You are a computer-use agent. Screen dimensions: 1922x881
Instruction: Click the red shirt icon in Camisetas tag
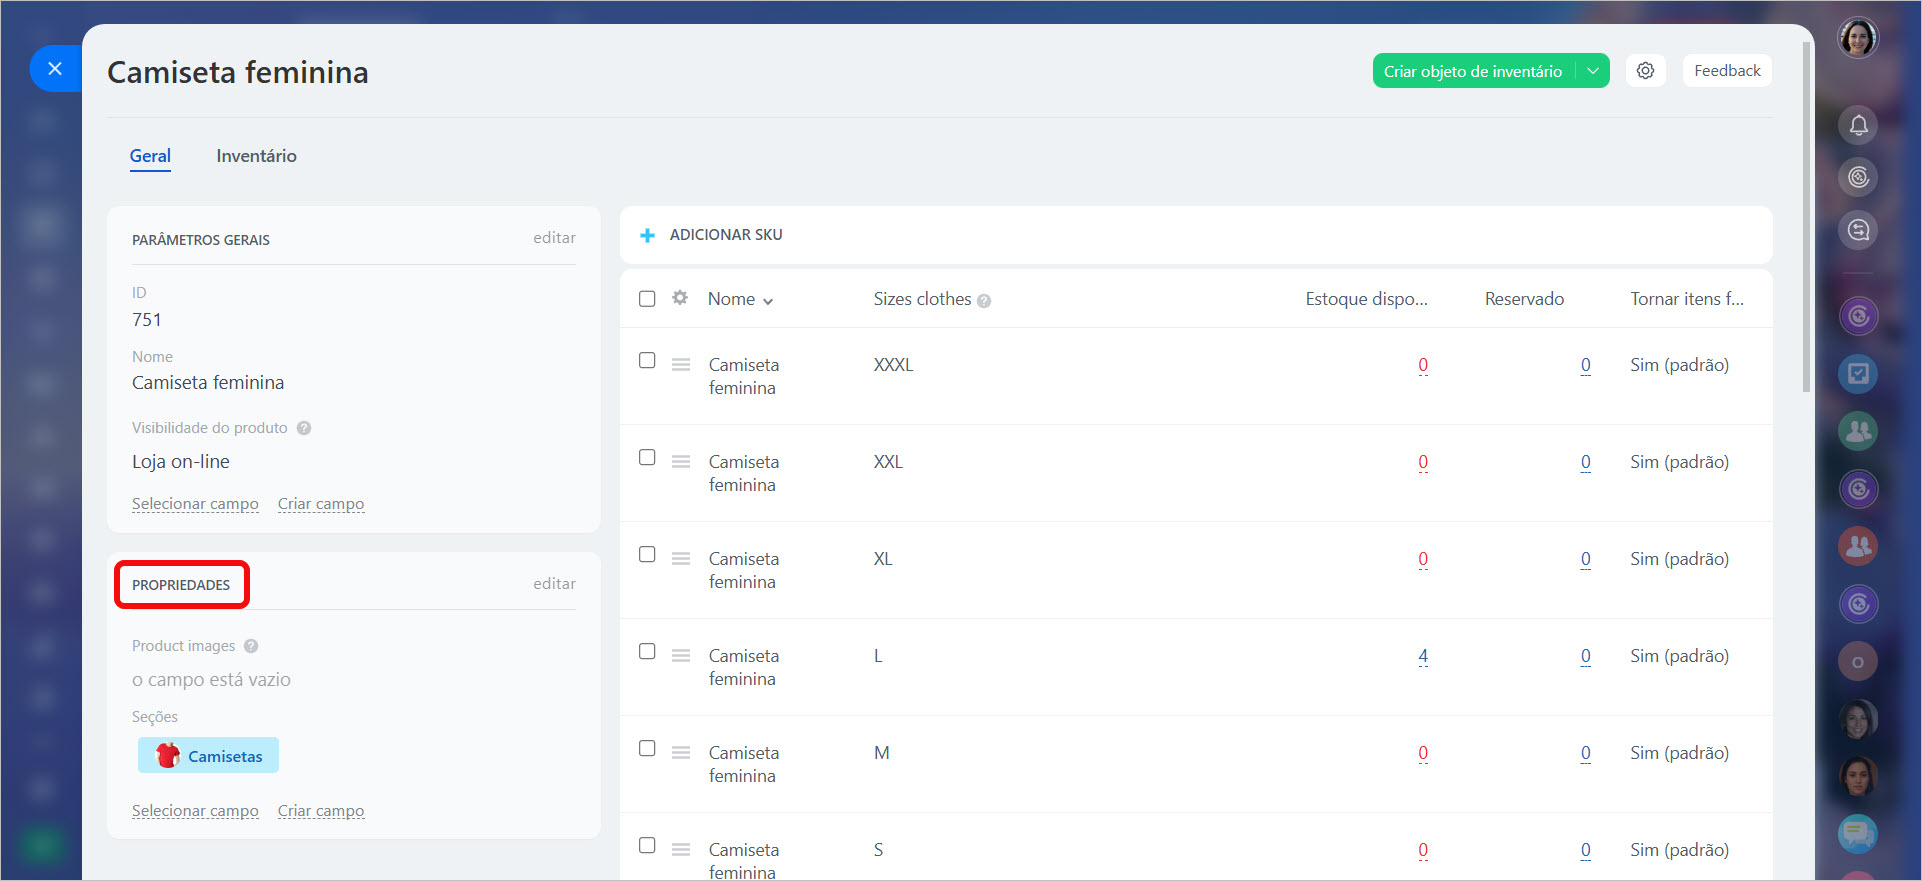[x=168, y=755]
